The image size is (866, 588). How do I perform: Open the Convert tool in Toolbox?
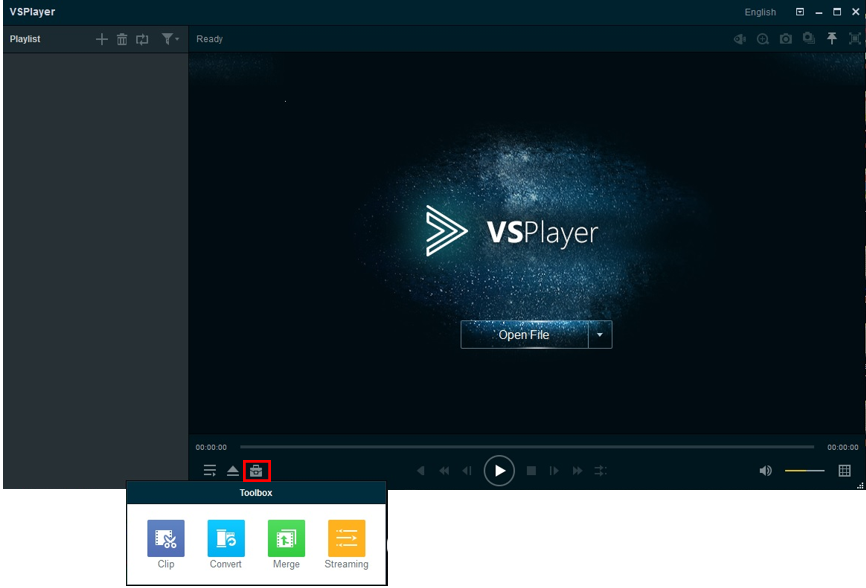(226, 539)
